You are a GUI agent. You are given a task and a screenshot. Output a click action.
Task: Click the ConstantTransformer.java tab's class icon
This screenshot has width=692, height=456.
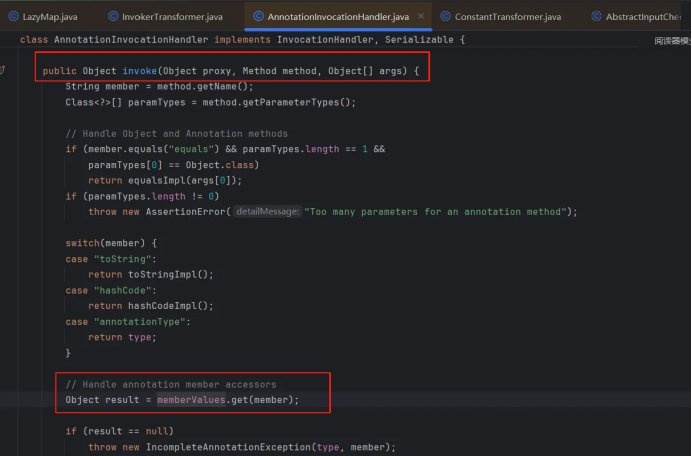tap(445, 17)
